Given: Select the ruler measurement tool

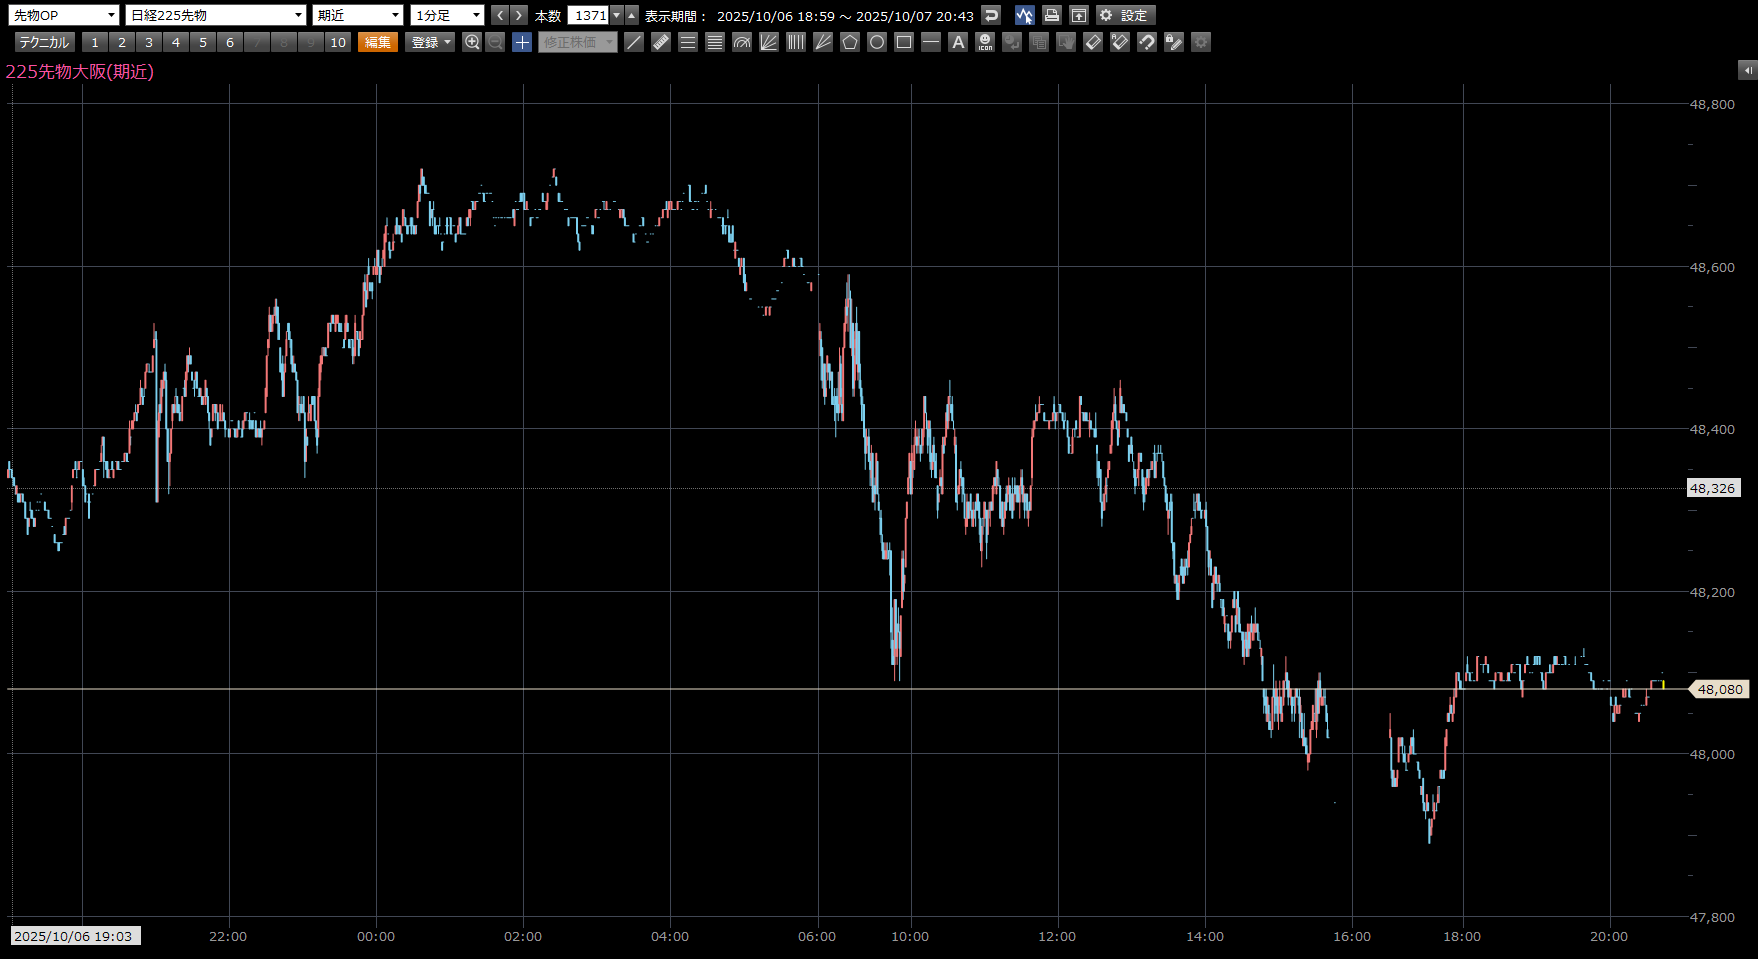Looking at the screenshot, I should 661,42.
